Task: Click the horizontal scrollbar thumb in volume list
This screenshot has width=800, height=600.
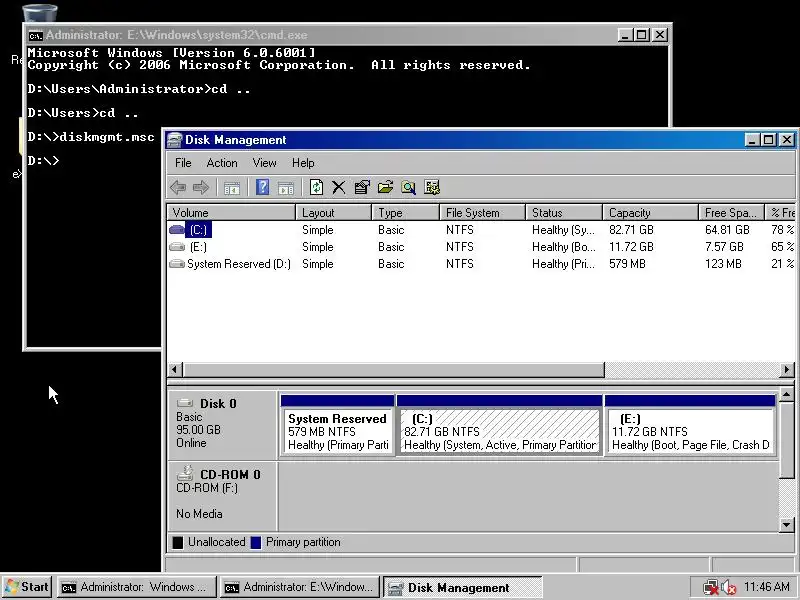Action: 393,369
